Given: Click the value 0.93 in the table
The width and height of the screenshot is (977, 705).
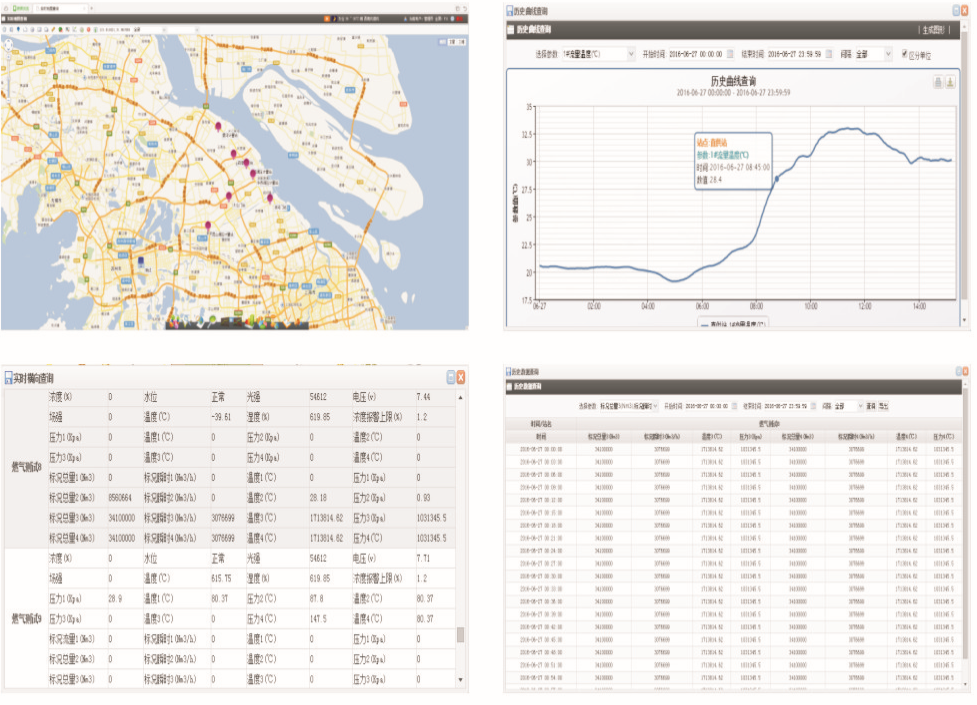Looking at the screenshot, I should click(424, 498).
